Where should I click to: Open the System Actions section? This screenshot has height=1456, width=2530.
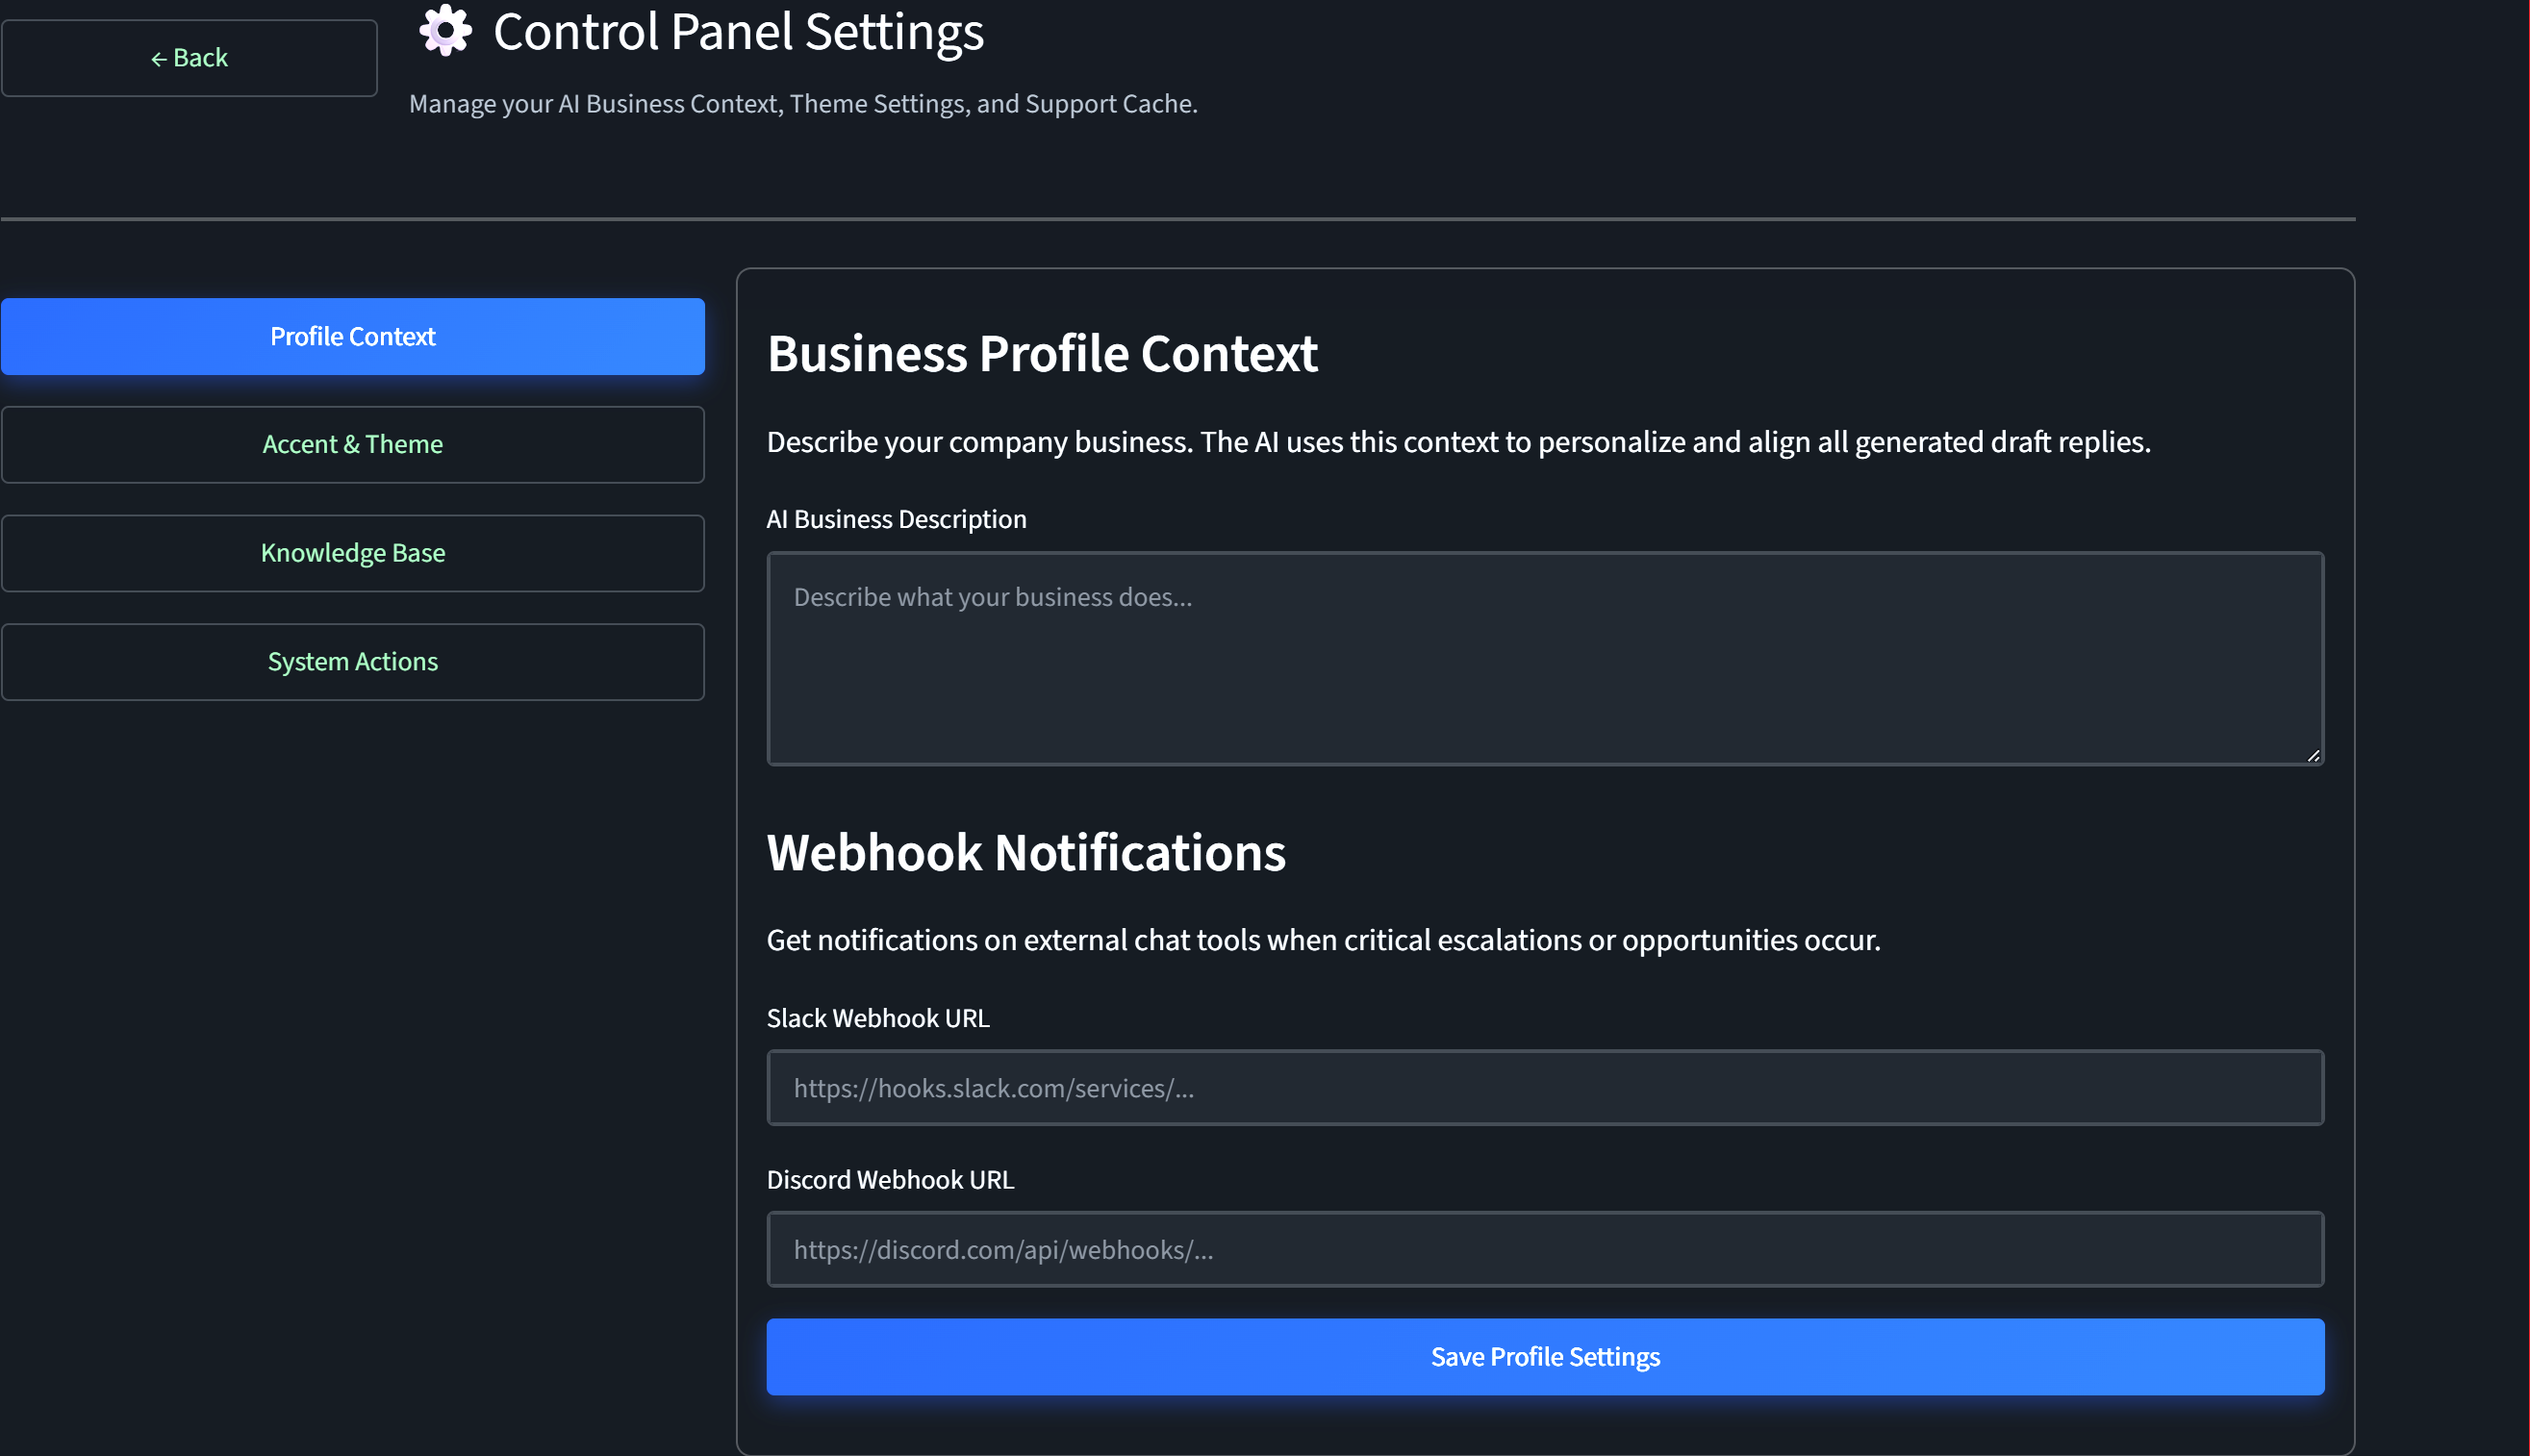coord(353,662)
